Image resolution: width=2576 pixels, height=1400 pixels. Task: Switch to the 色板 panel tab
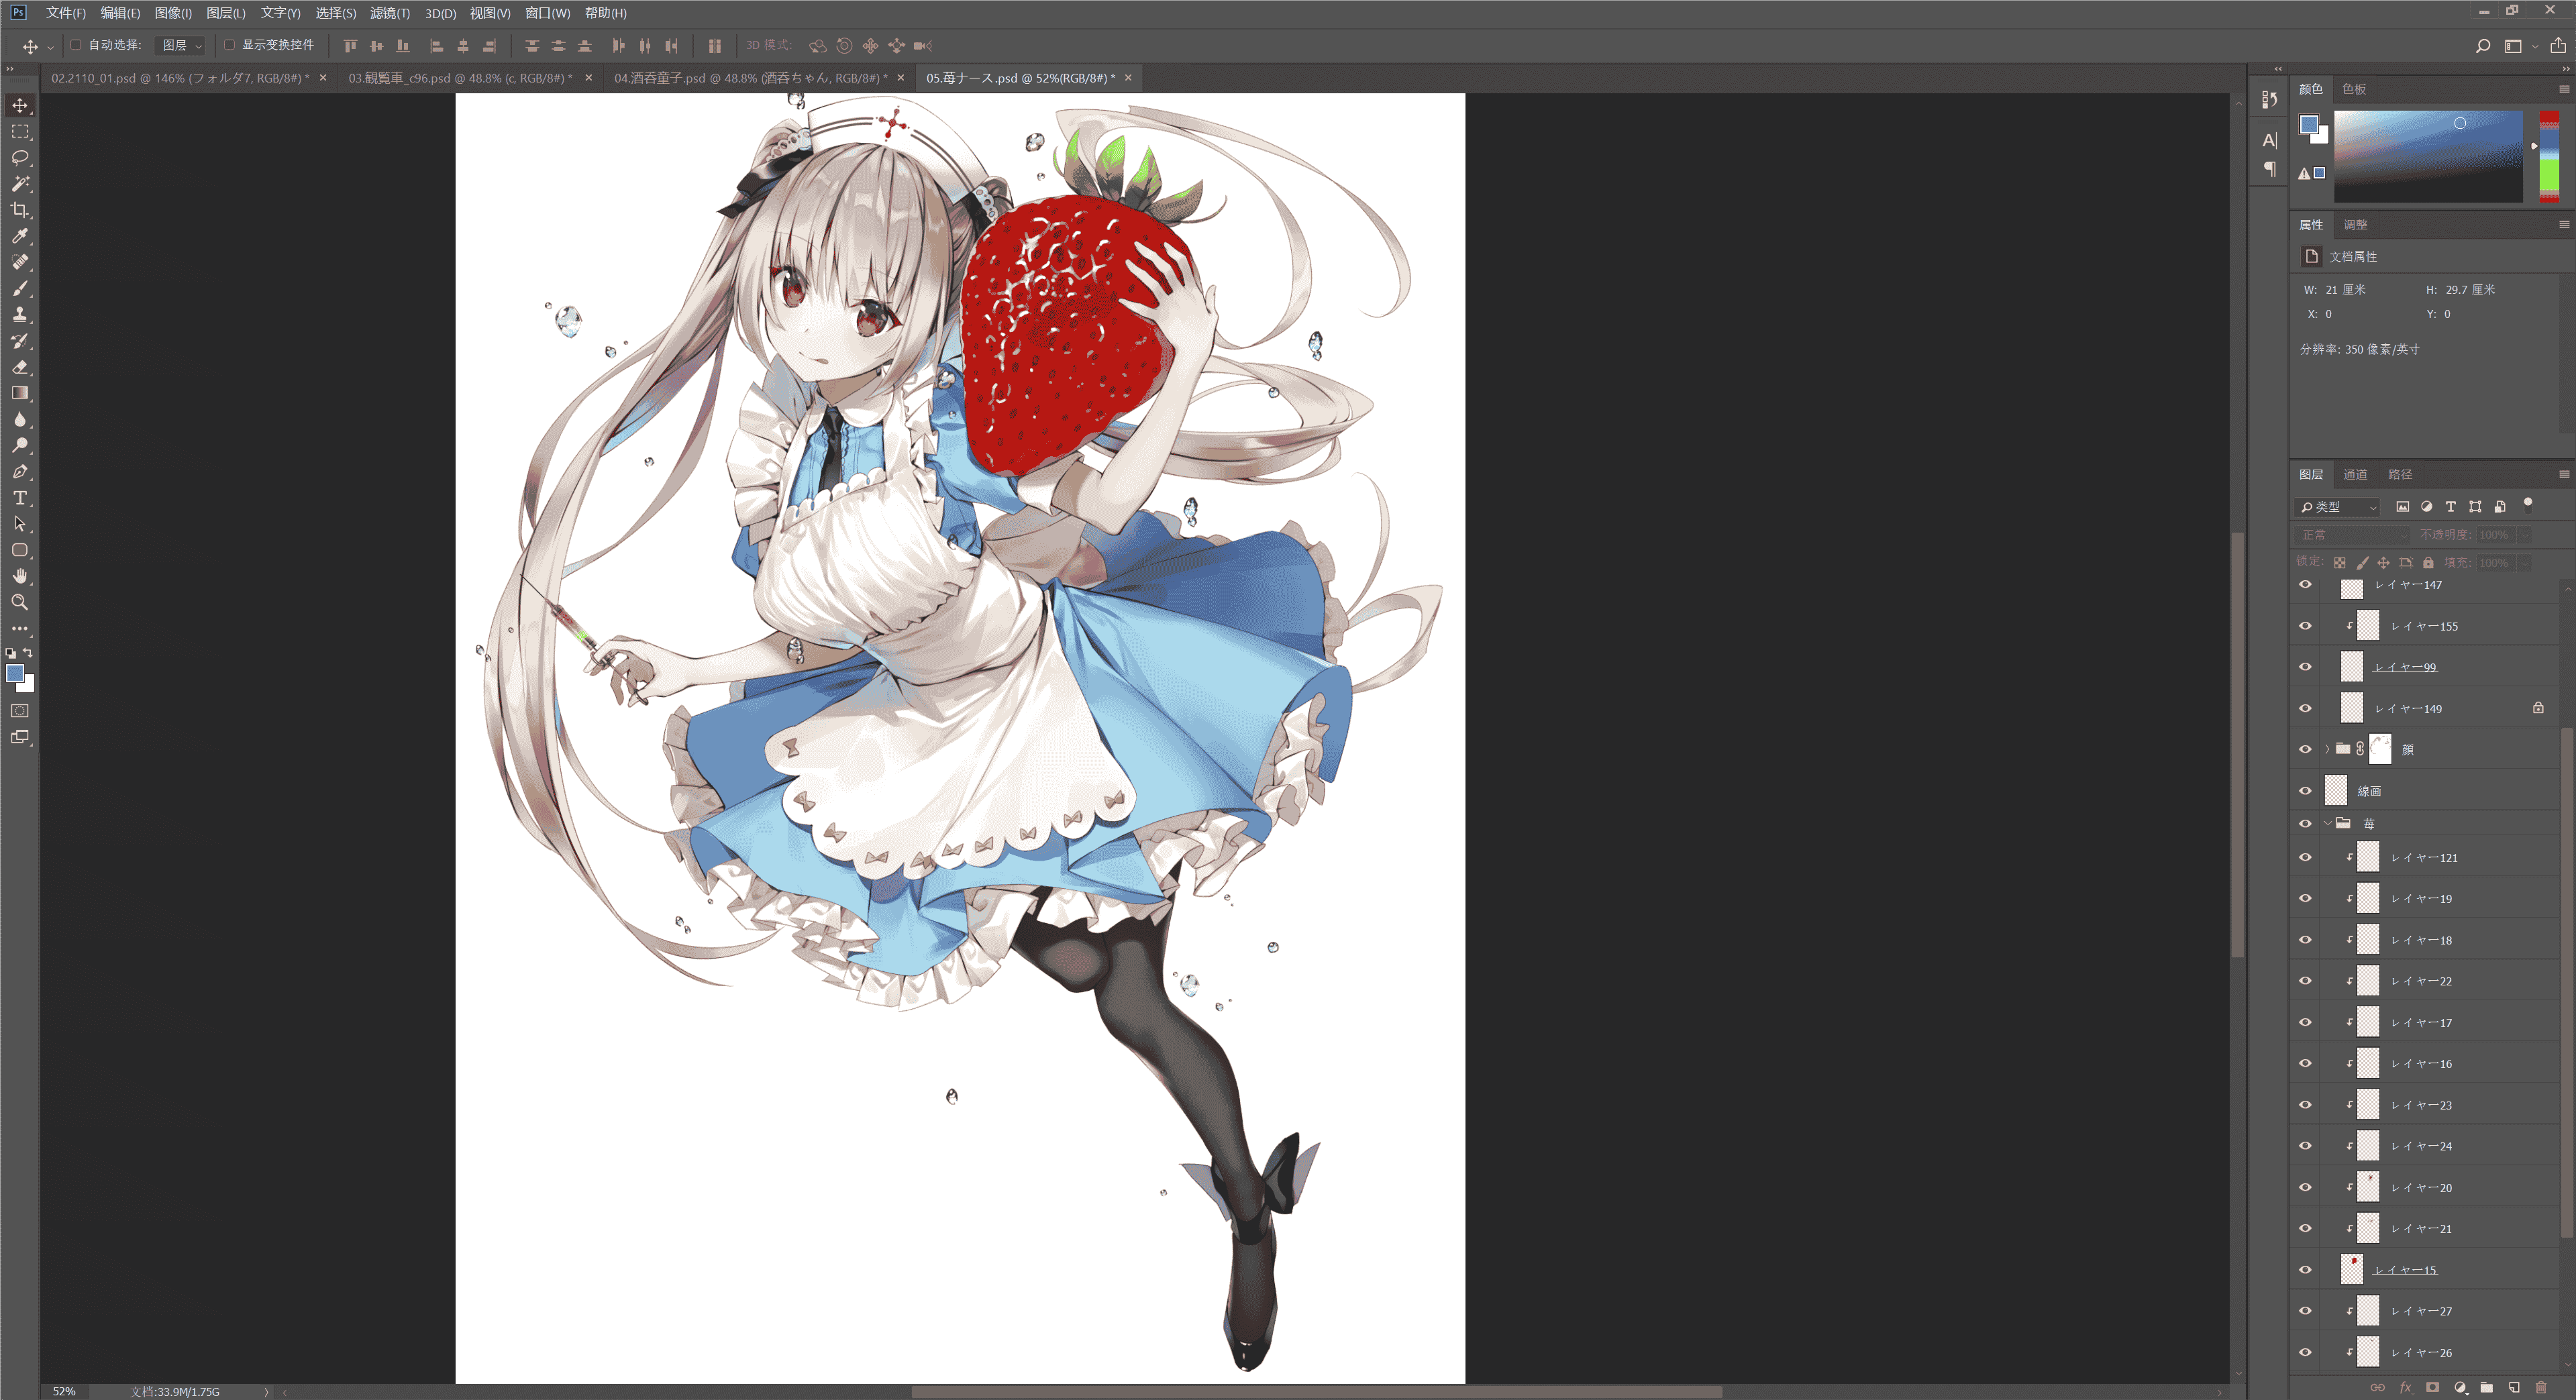pos(2354,89)
